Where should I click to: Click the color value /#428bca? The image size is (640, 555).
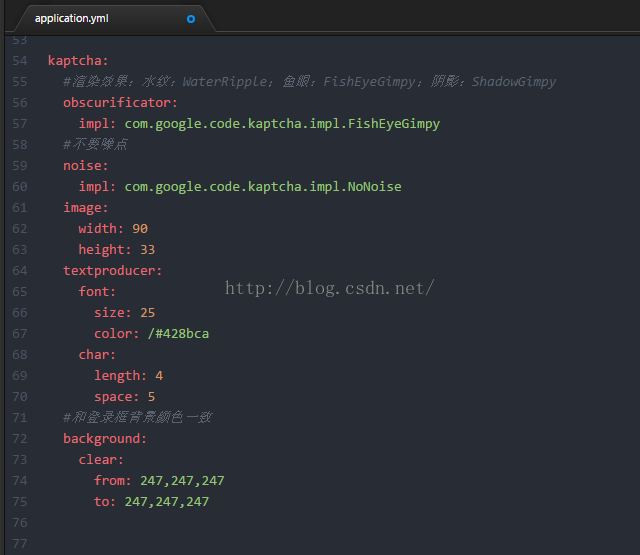coord(178,334)
